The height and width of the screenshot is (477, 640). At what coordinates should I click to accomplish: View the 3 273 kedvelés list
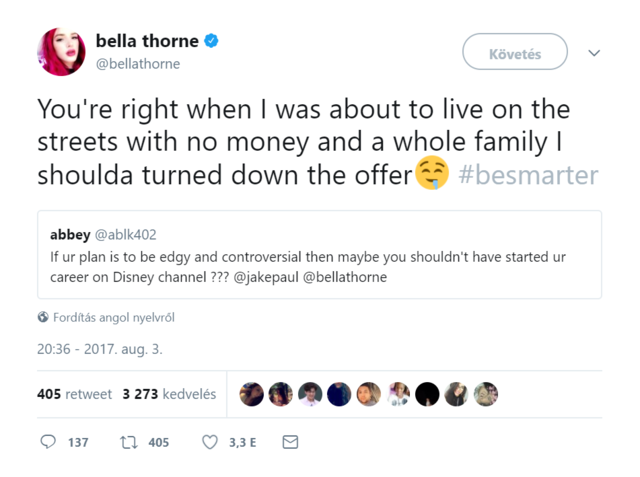coord(169,394)
